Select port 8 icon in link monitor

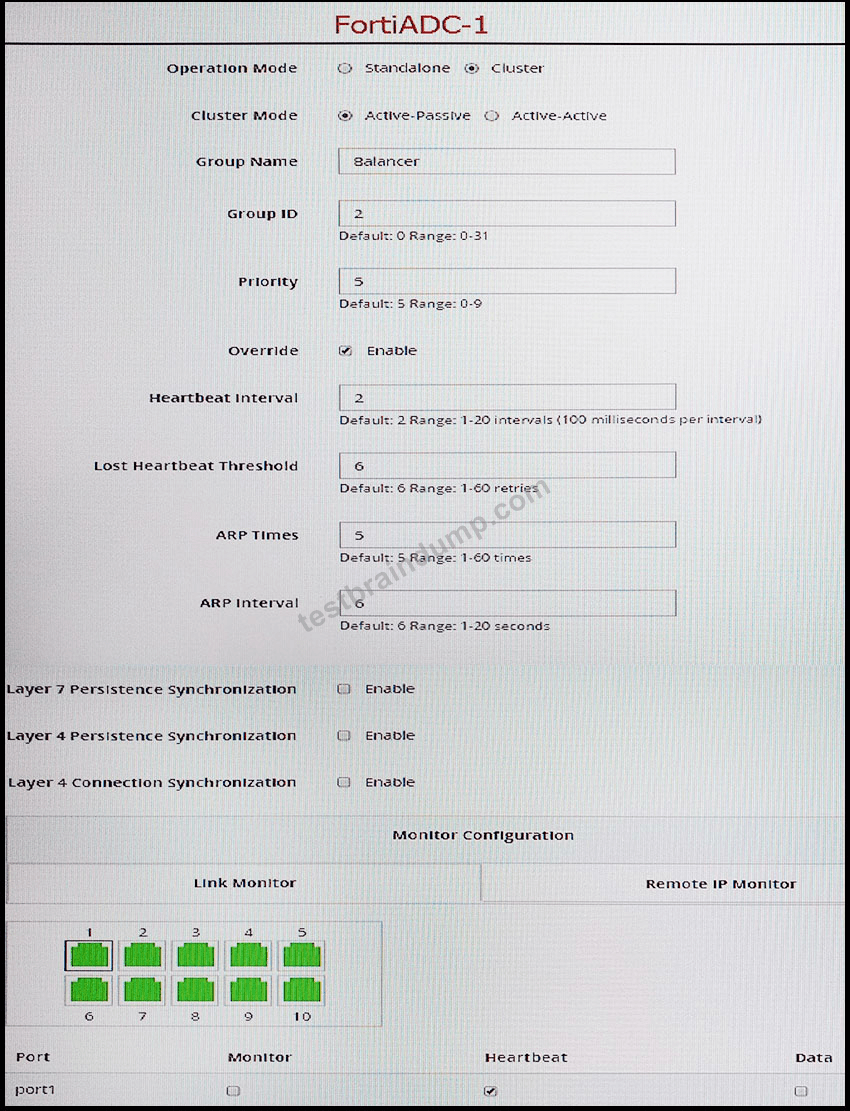pos(196,990)
